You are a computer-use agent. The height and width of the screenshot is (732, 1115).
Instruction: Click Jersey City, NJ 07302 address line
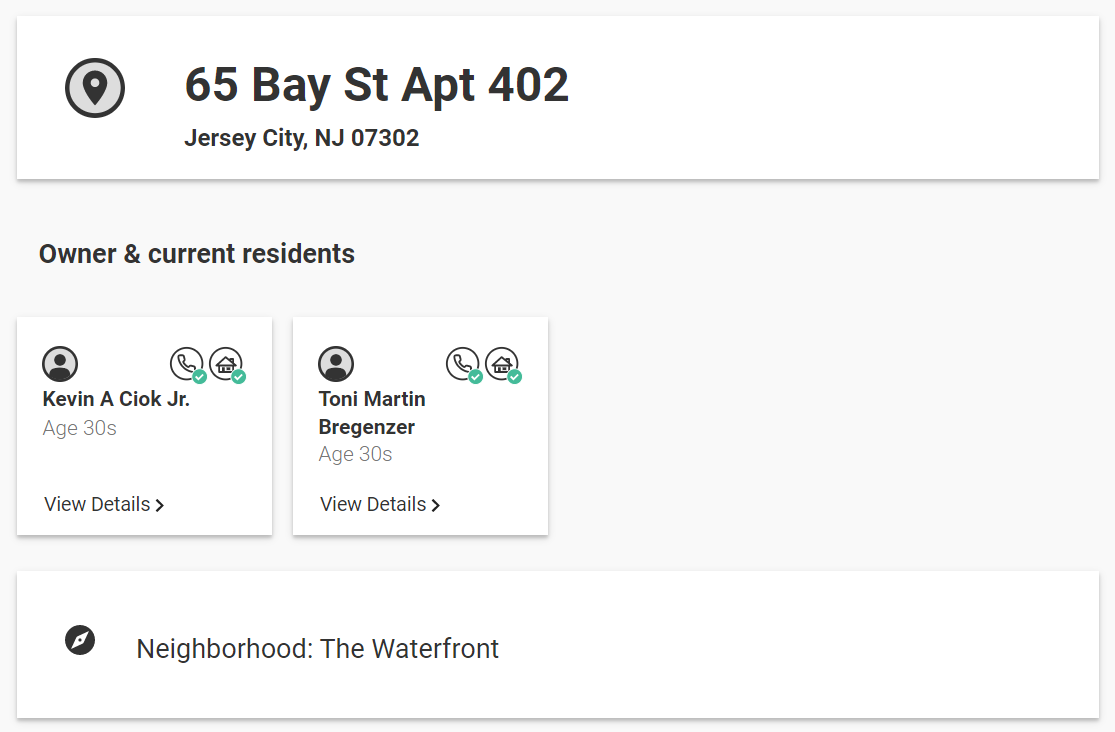pos(302,138)
